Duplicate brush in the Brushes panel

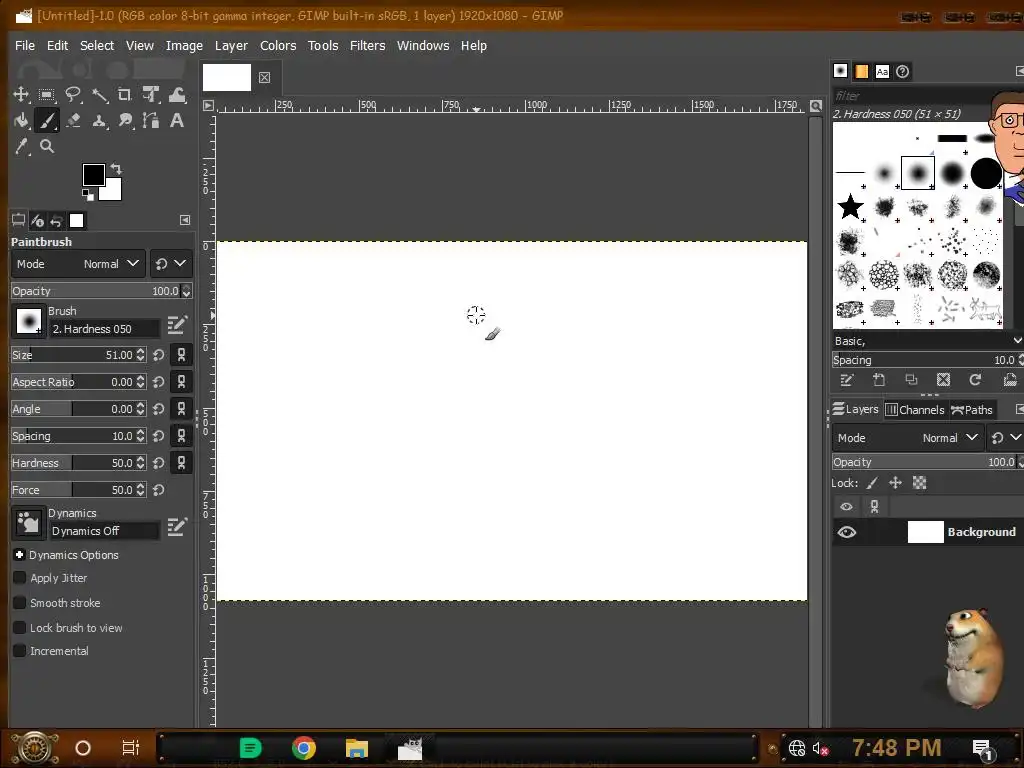912,379
